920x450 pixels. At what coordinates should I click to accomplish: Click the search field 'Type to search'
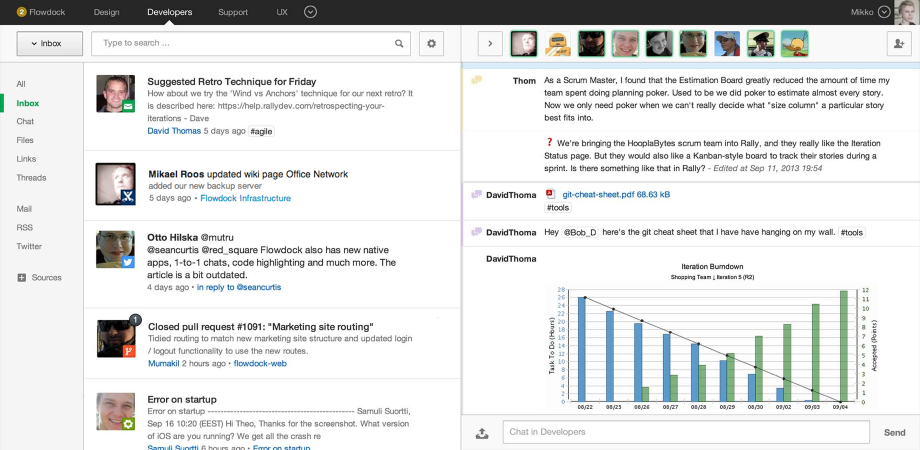[251, 43]
